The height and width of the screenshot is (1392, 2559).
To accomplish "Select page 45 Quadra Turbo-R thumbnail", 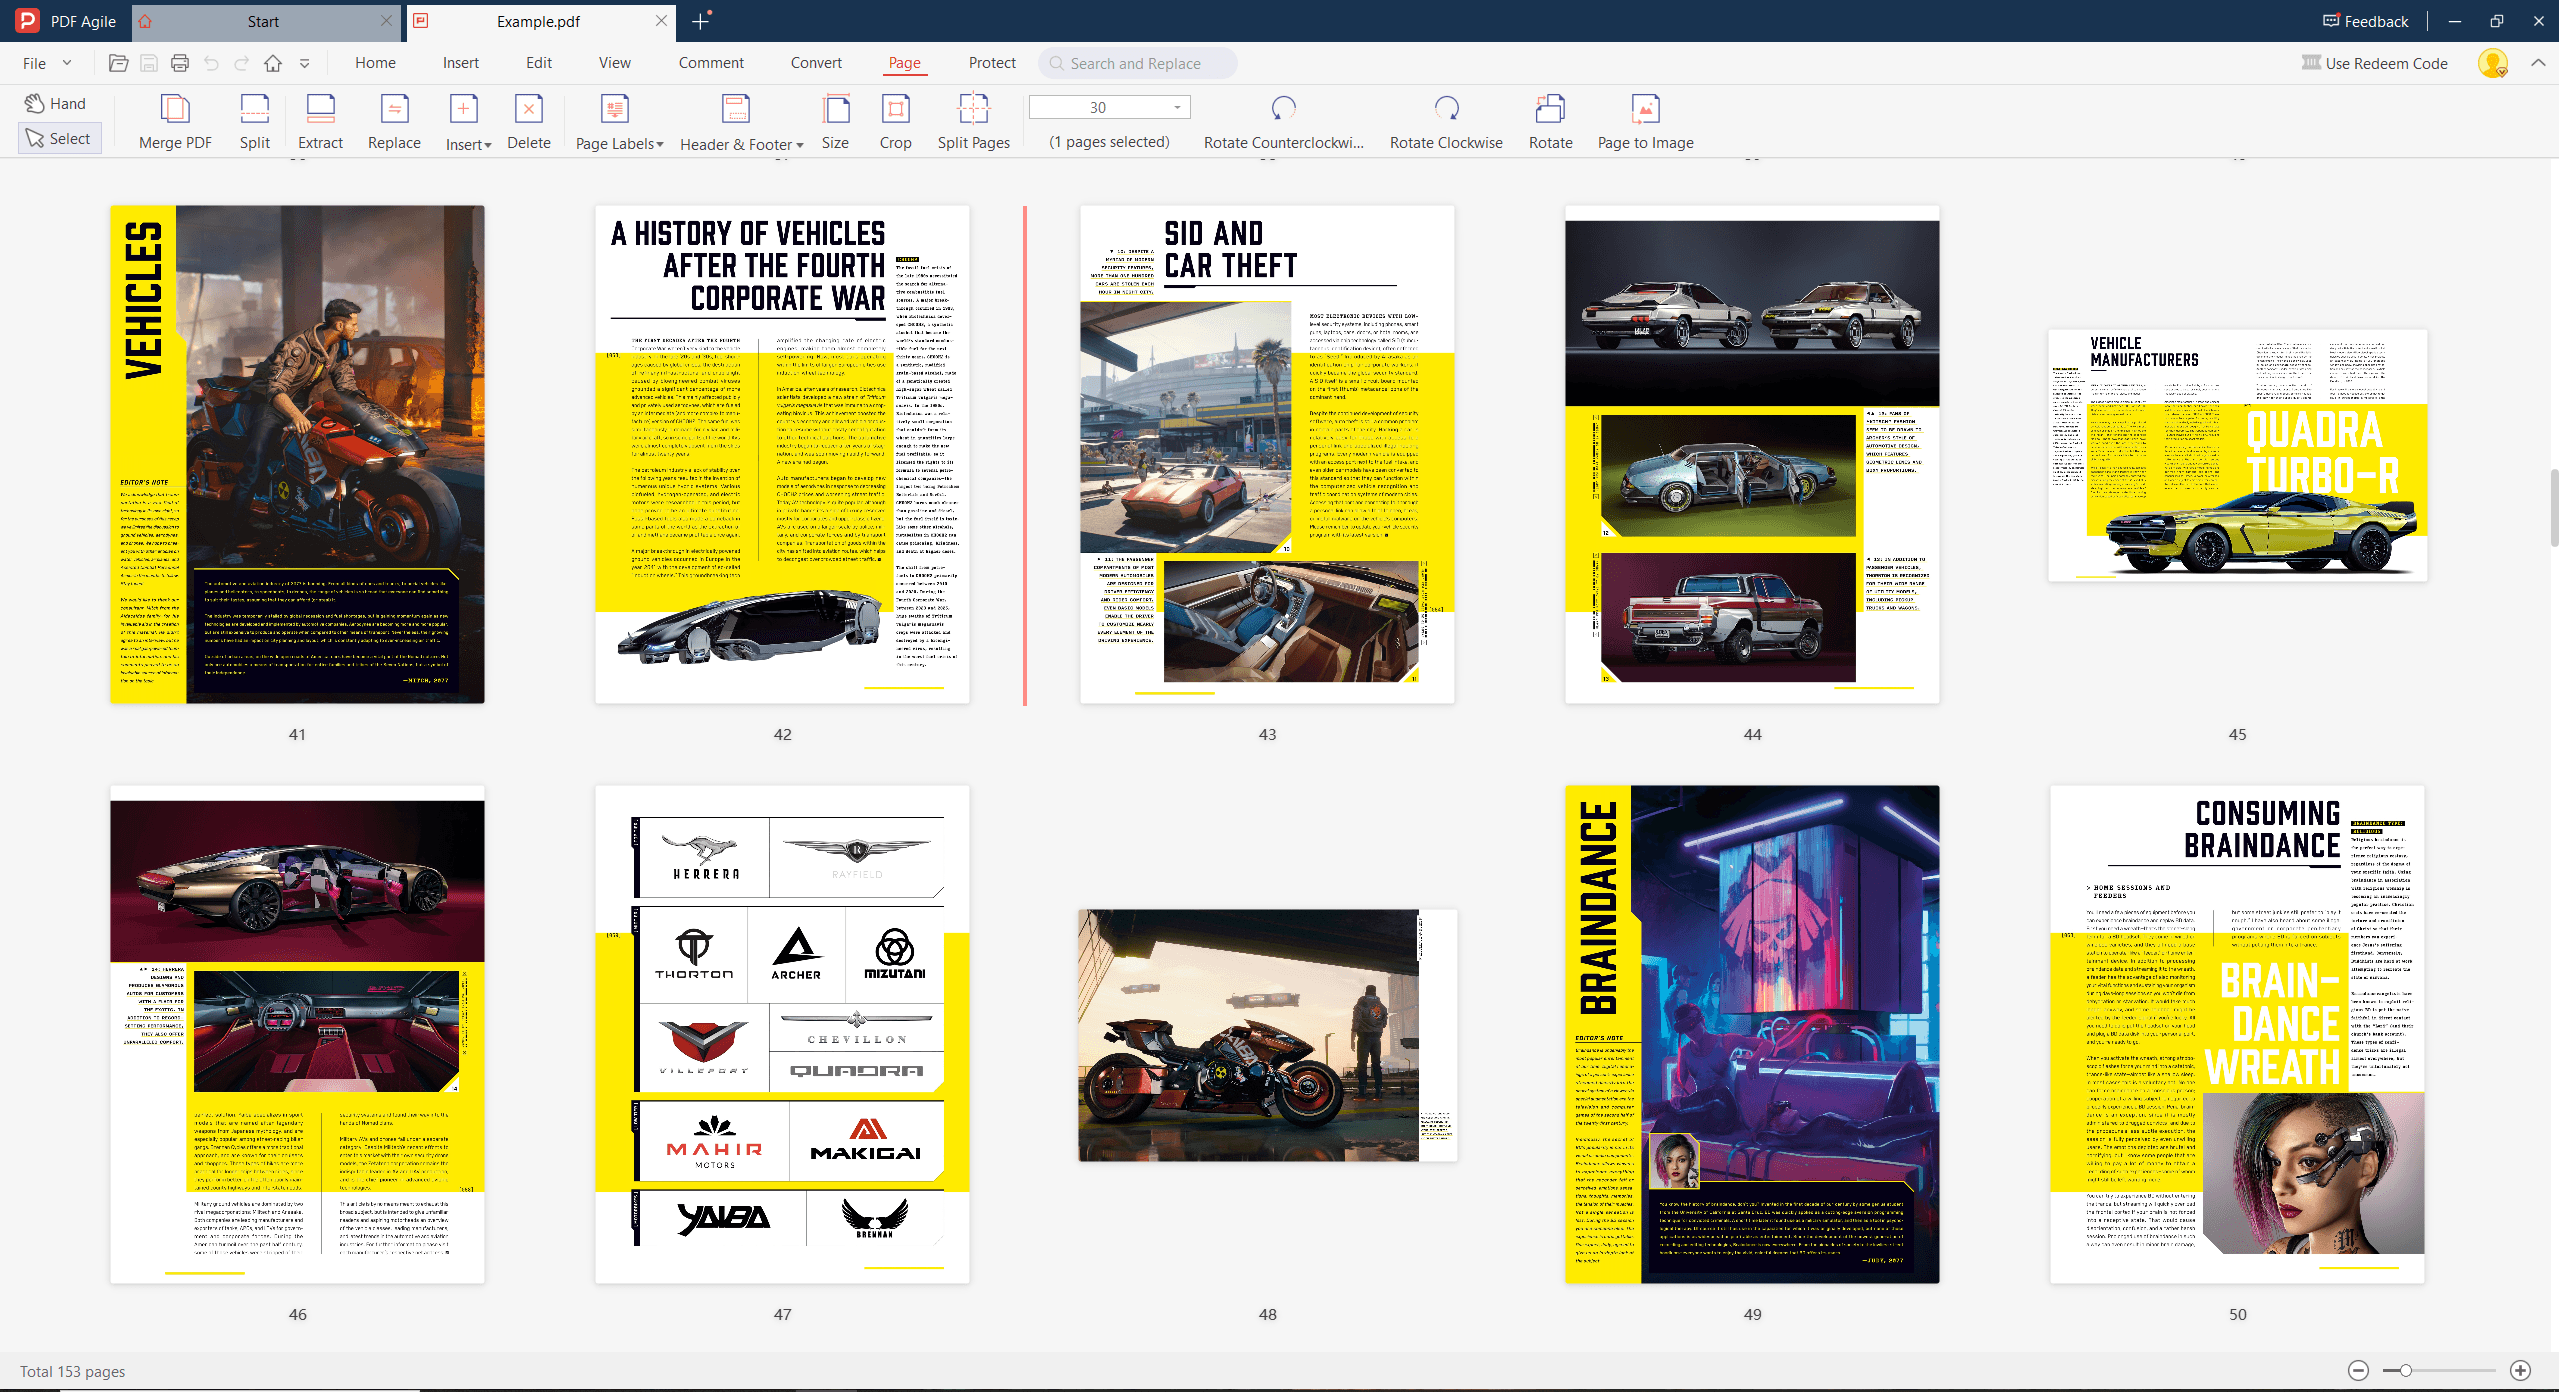I will [2237, 455].
